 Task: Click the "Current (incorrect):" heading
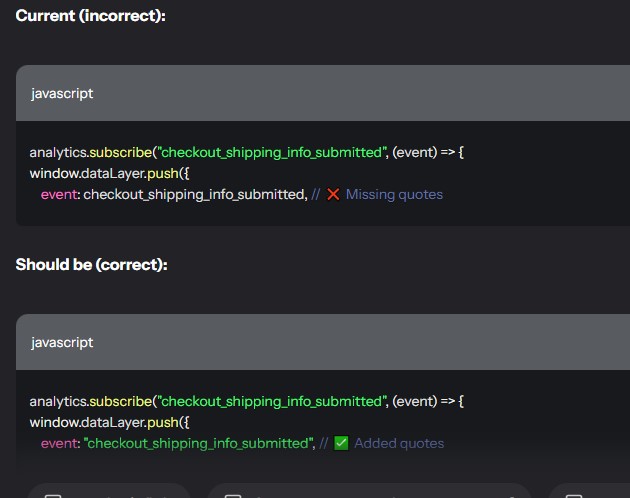point(90,15)
